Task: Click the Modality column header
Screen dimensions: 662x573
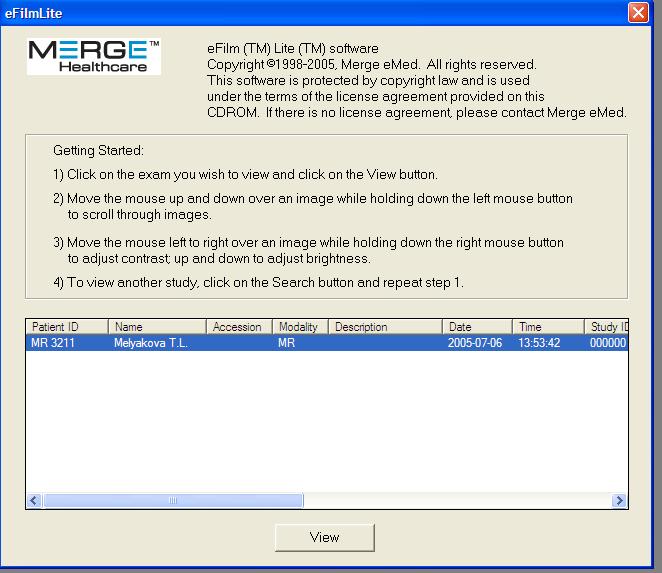Action: [x=300, y=327]
